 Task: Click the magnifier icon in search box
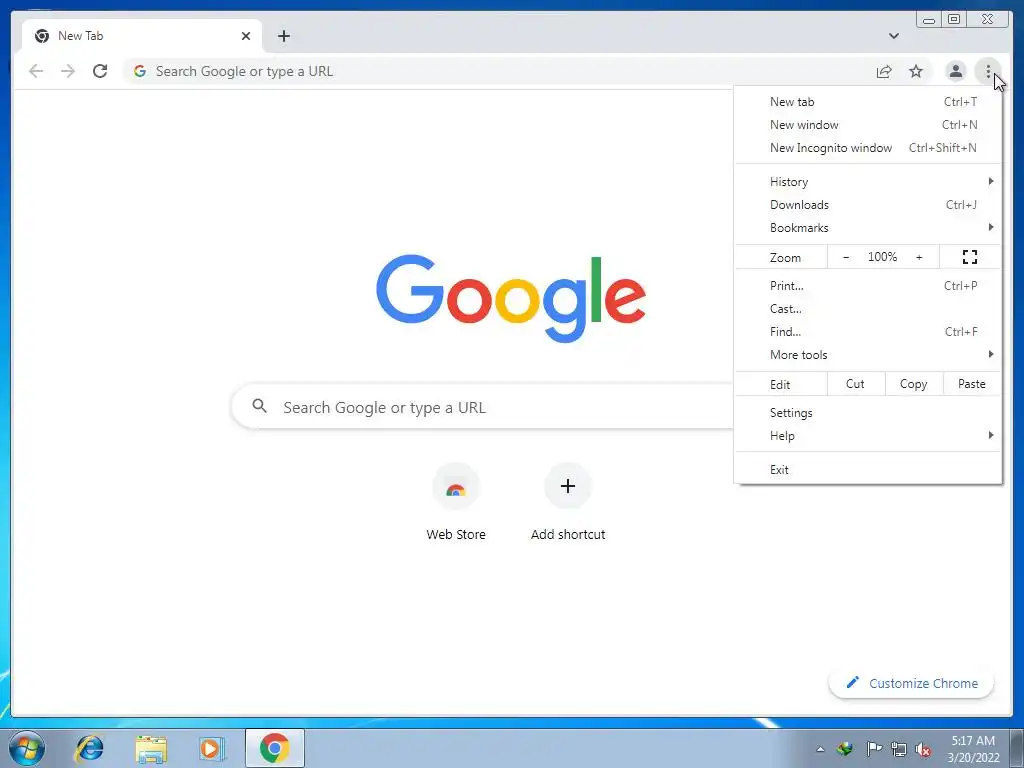click(259, 406)
